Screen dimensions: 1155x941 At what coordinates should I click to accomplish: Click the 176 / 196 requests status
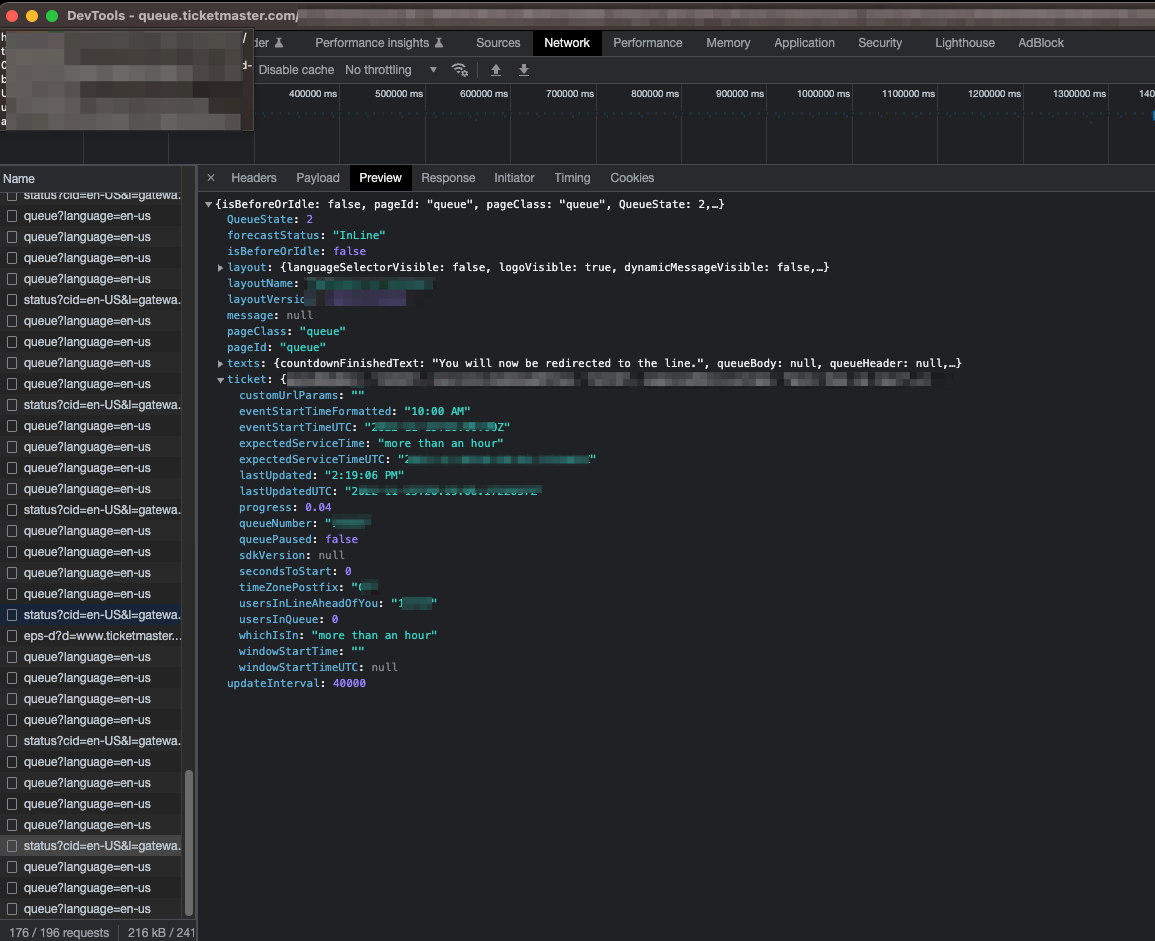[x=59, y=932]
